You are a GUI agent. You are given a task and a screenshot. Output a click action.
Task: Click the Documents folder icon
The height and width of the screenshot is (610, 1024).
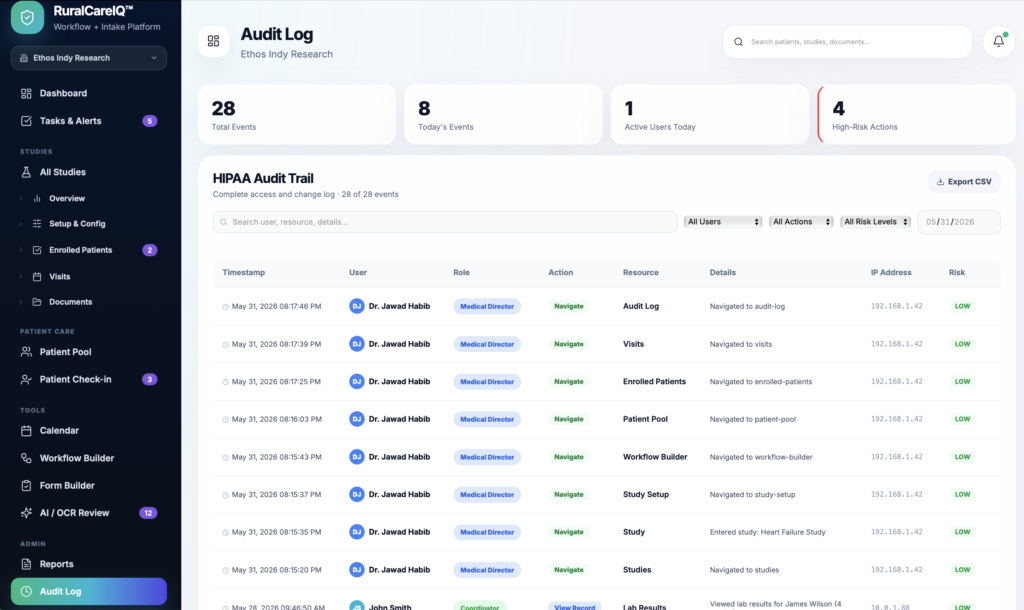point(37,302)
